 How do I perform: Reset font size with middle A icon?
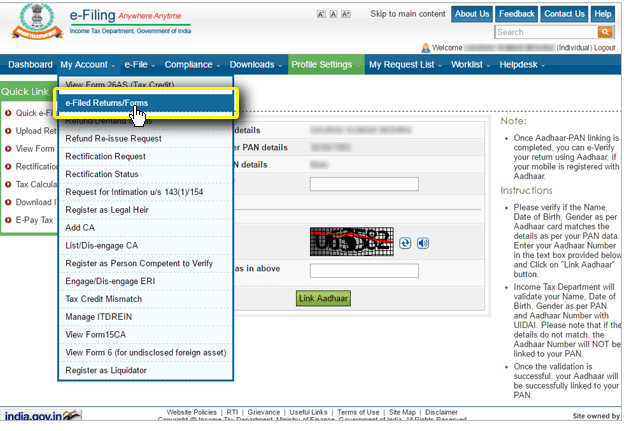pyautogui.click(x=333, y=14)
